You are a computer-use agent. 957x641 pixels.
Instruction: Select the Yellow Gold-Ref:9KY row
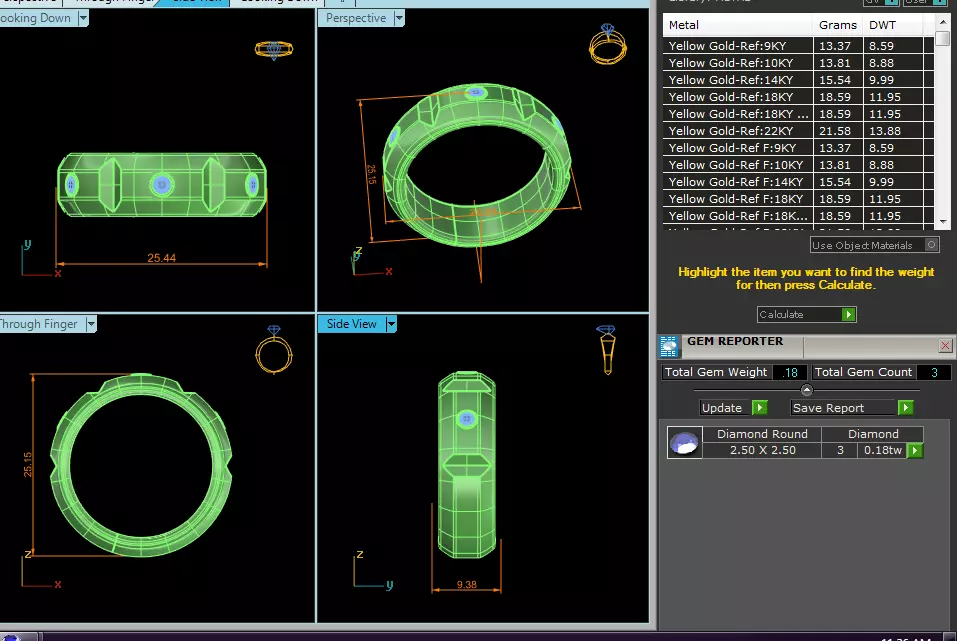coord(798,46)
